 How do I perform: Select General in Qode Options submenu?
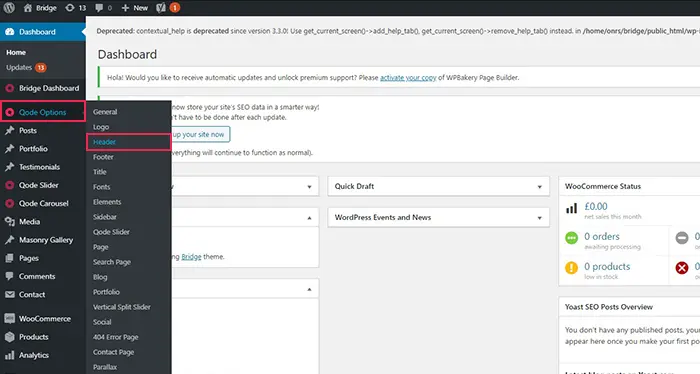pos(105,112)
